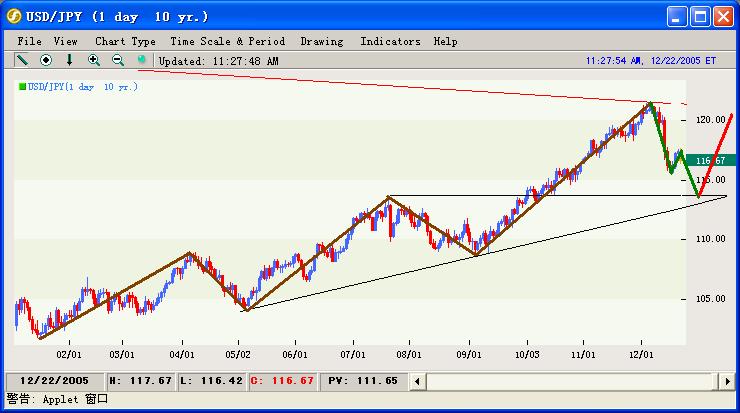Click the Updated: 11:27:48 AM text
Screen dimensions: 740x413
219,61
